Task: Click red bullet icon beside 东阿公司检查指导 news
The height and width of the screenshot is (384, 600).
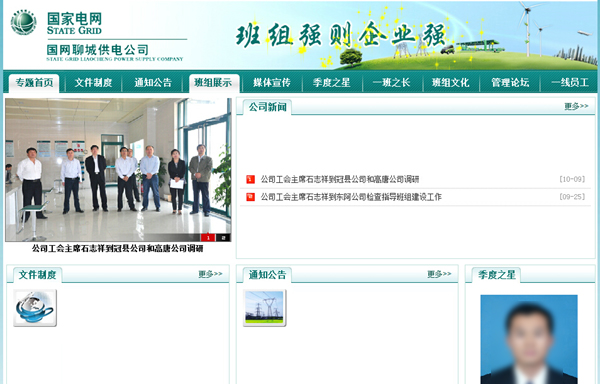Action: [251, 197]
